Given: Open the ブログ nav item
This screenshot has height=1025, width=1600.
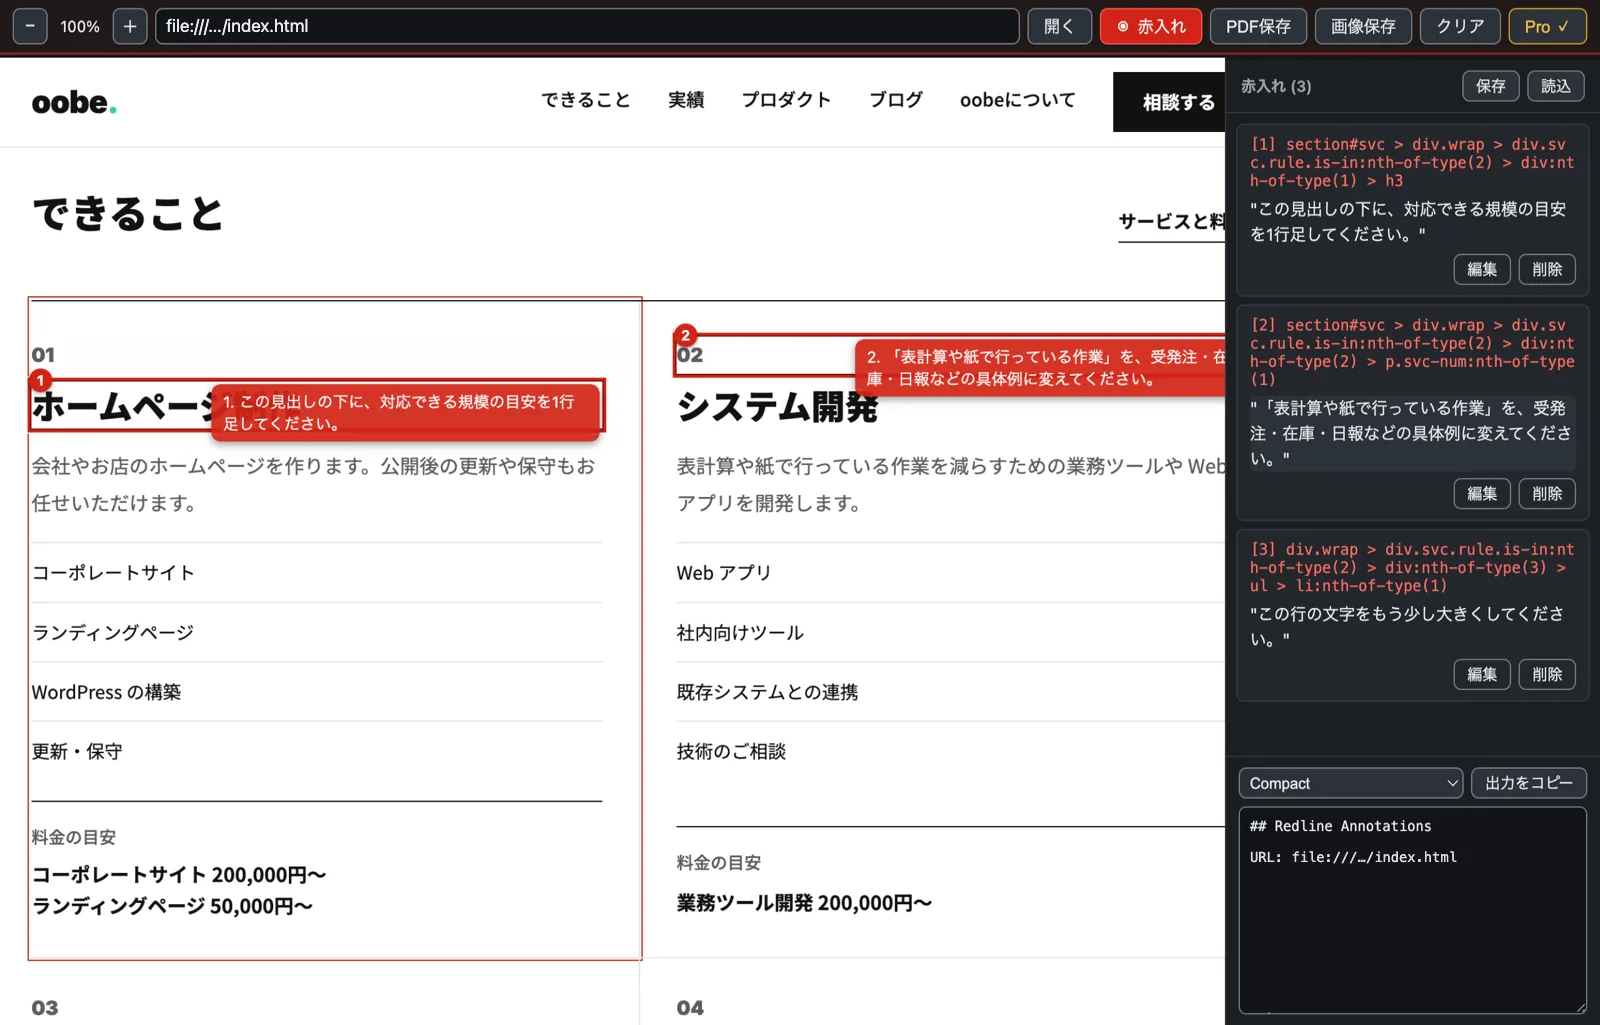Looking at the screenshot, I should click(x=896, y=100).
